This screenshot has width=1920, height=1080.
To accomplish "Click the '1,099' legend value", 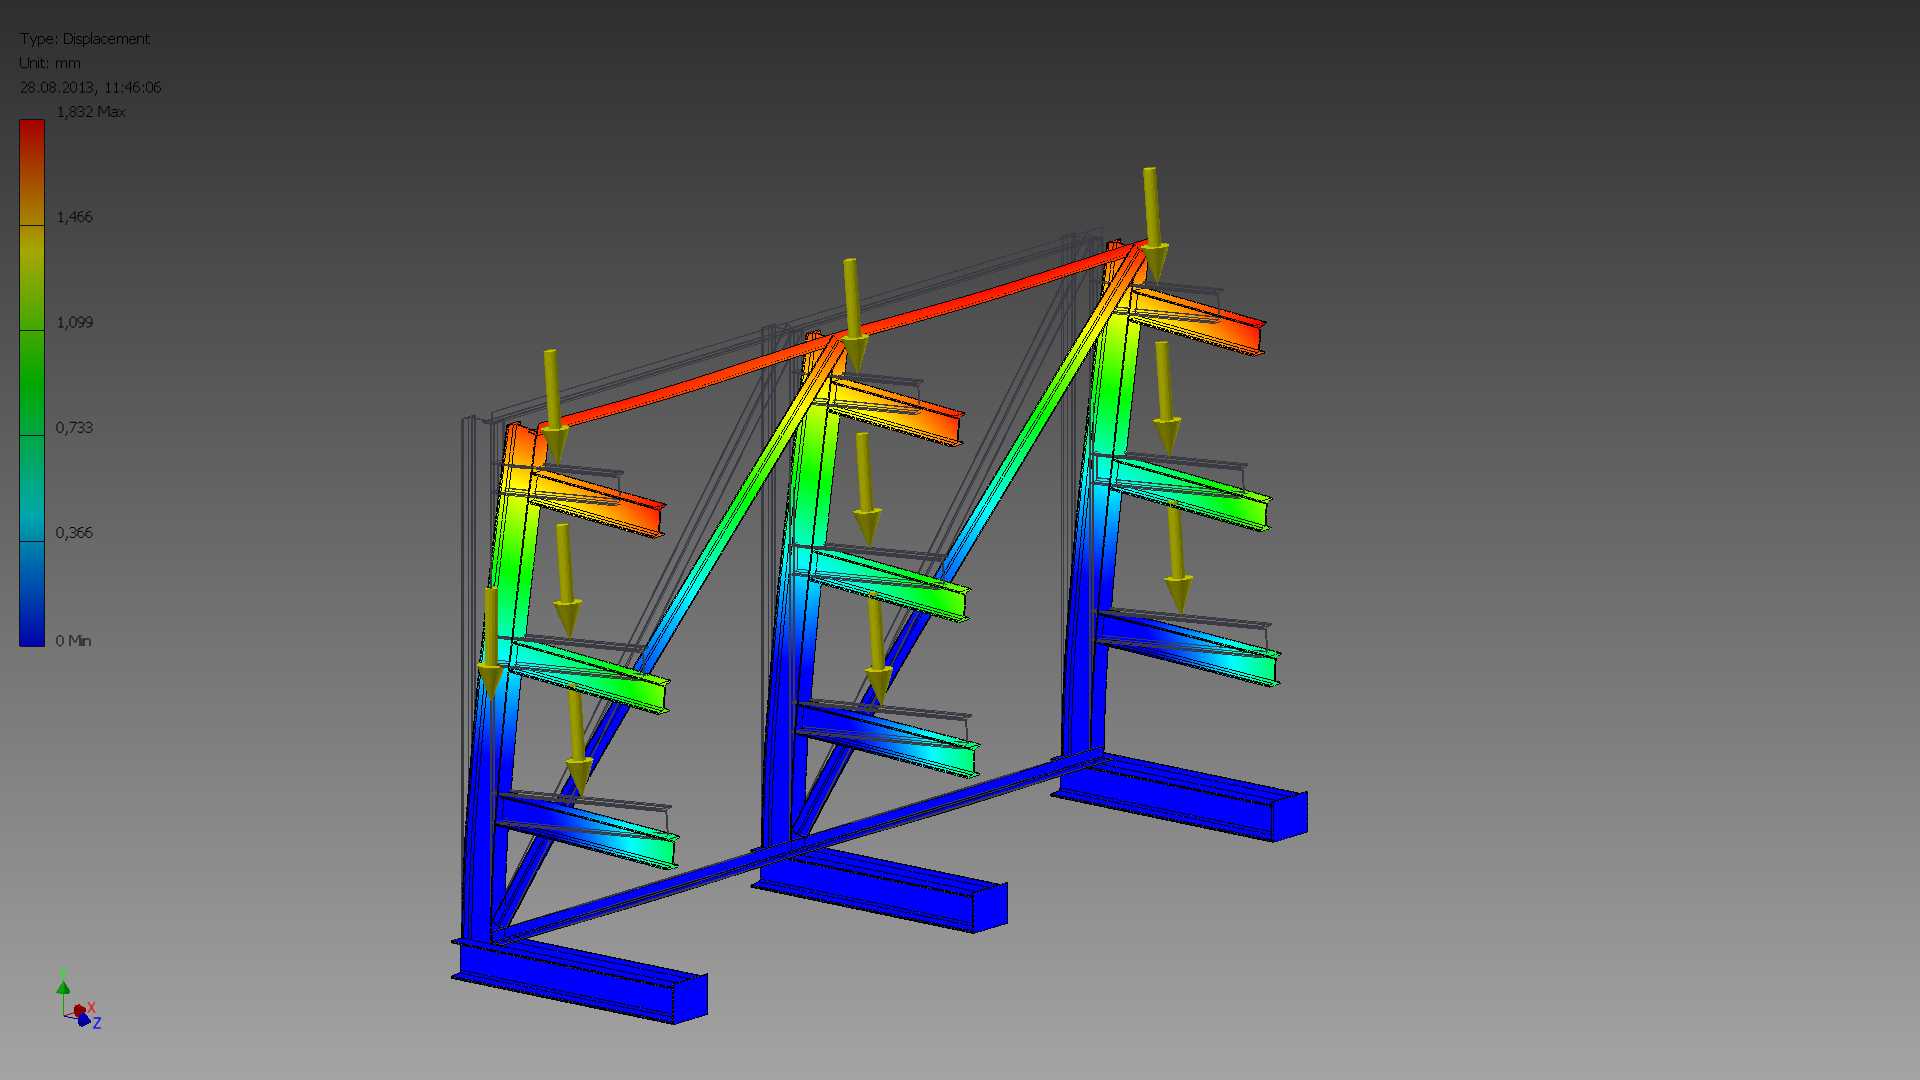I will click(74, 322).
